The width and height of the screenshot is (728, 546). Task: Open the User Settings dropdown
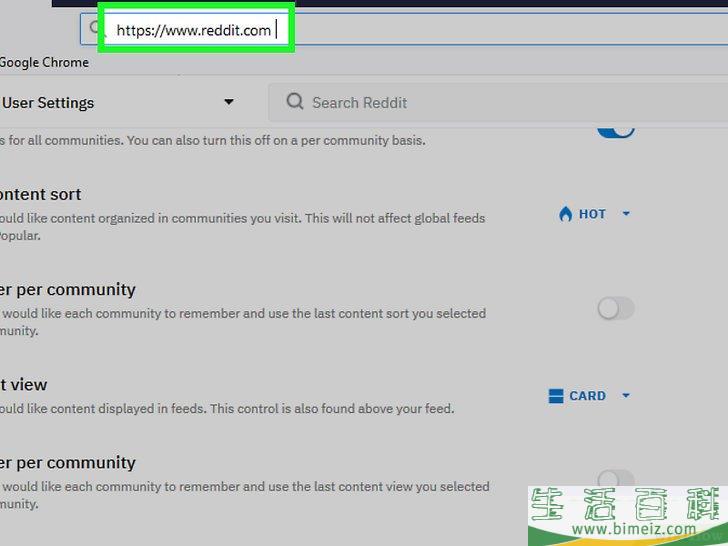(x=228, y=102)
